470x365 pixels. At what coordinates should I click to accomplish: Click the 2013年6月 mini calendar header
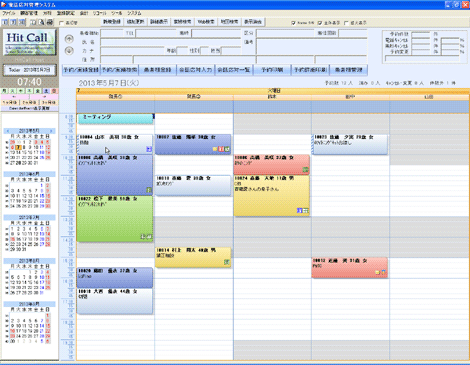pos(29,174)
